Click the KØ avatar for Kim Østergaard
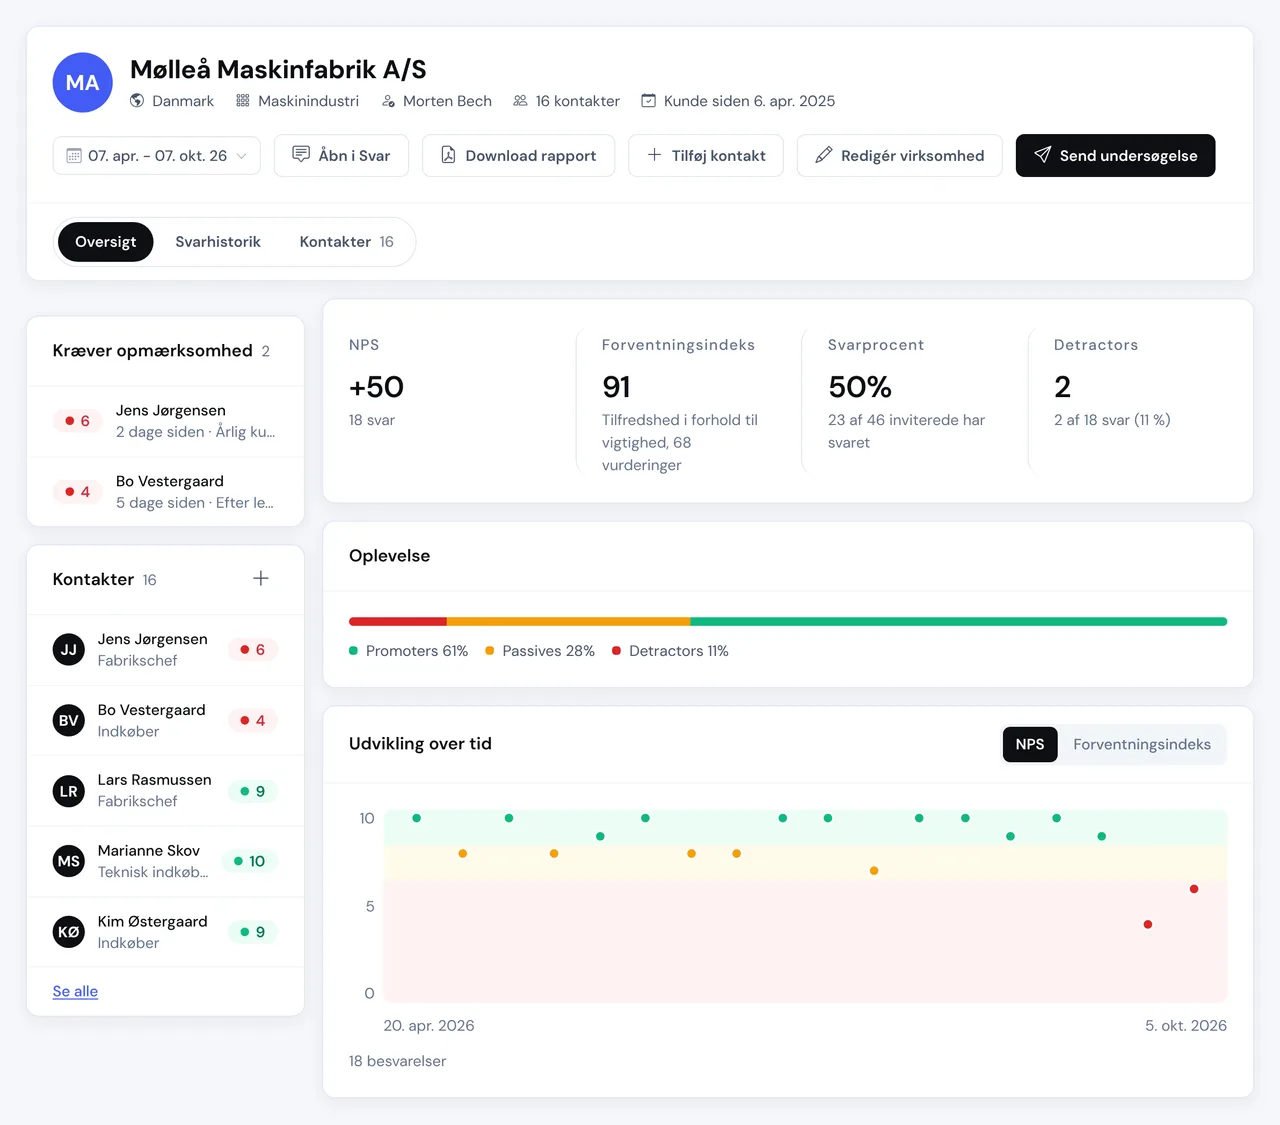This screenshot has width=1280, height=1125. point(69,932)
